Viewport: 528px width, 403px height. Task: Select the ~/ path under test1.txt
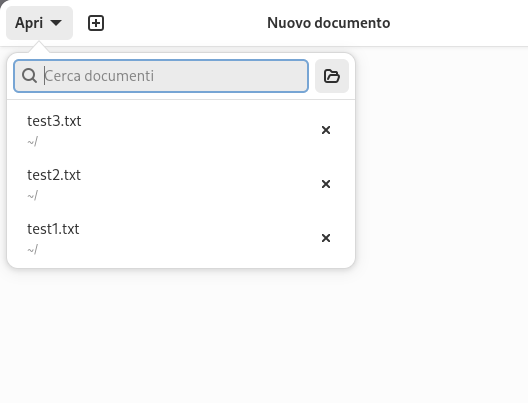[x=32, y=250]
